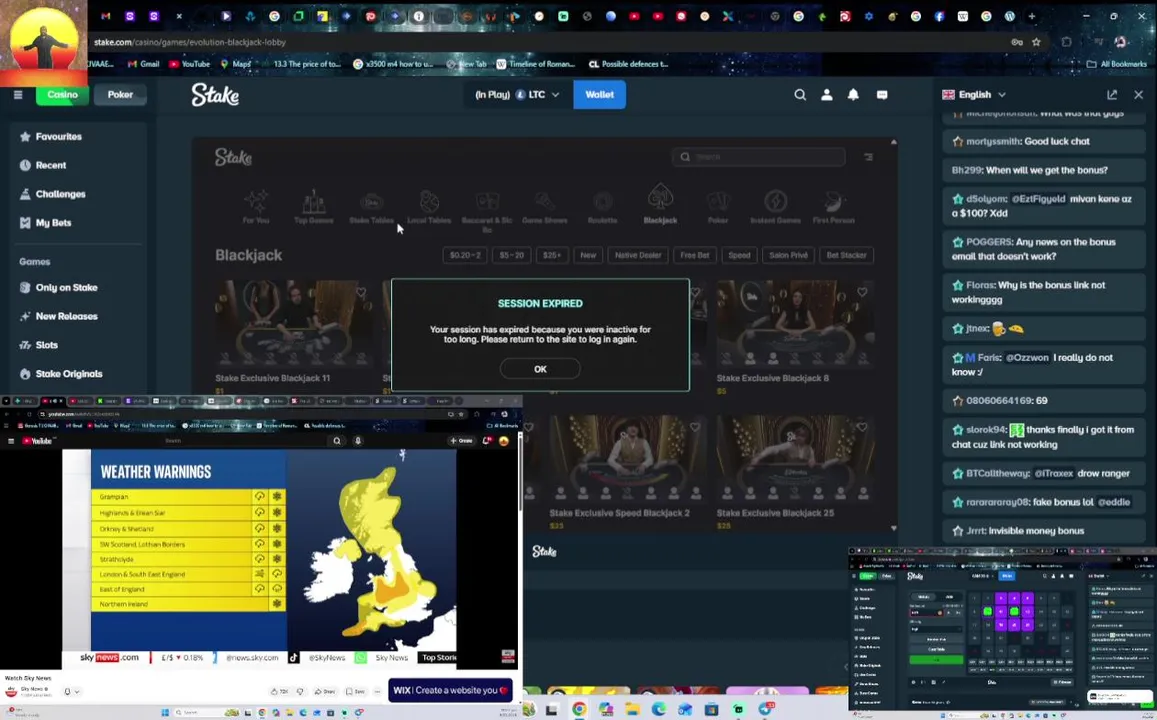Viewport: 1157px width, 720px height.
Task: Click YouTube voice search microphone icon
Action: (358, 440)
